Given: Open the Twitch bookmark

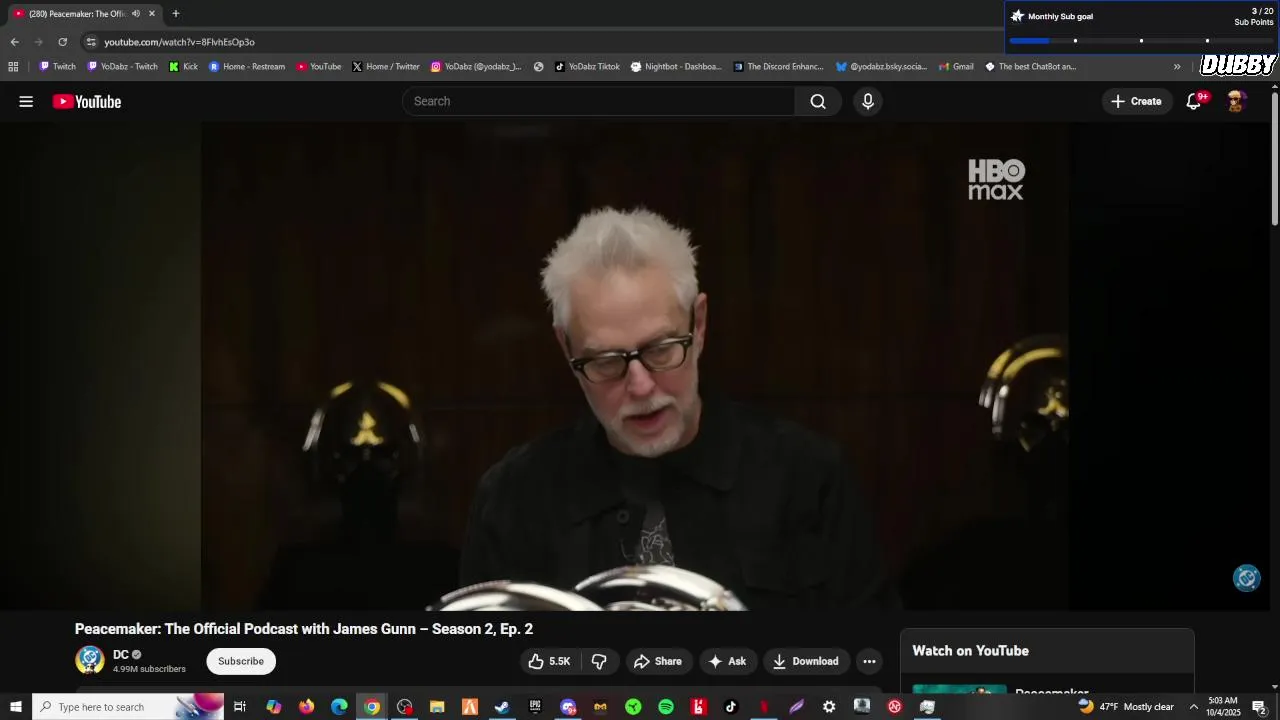Looking at the screenshot, I should [x=57, y=67].
